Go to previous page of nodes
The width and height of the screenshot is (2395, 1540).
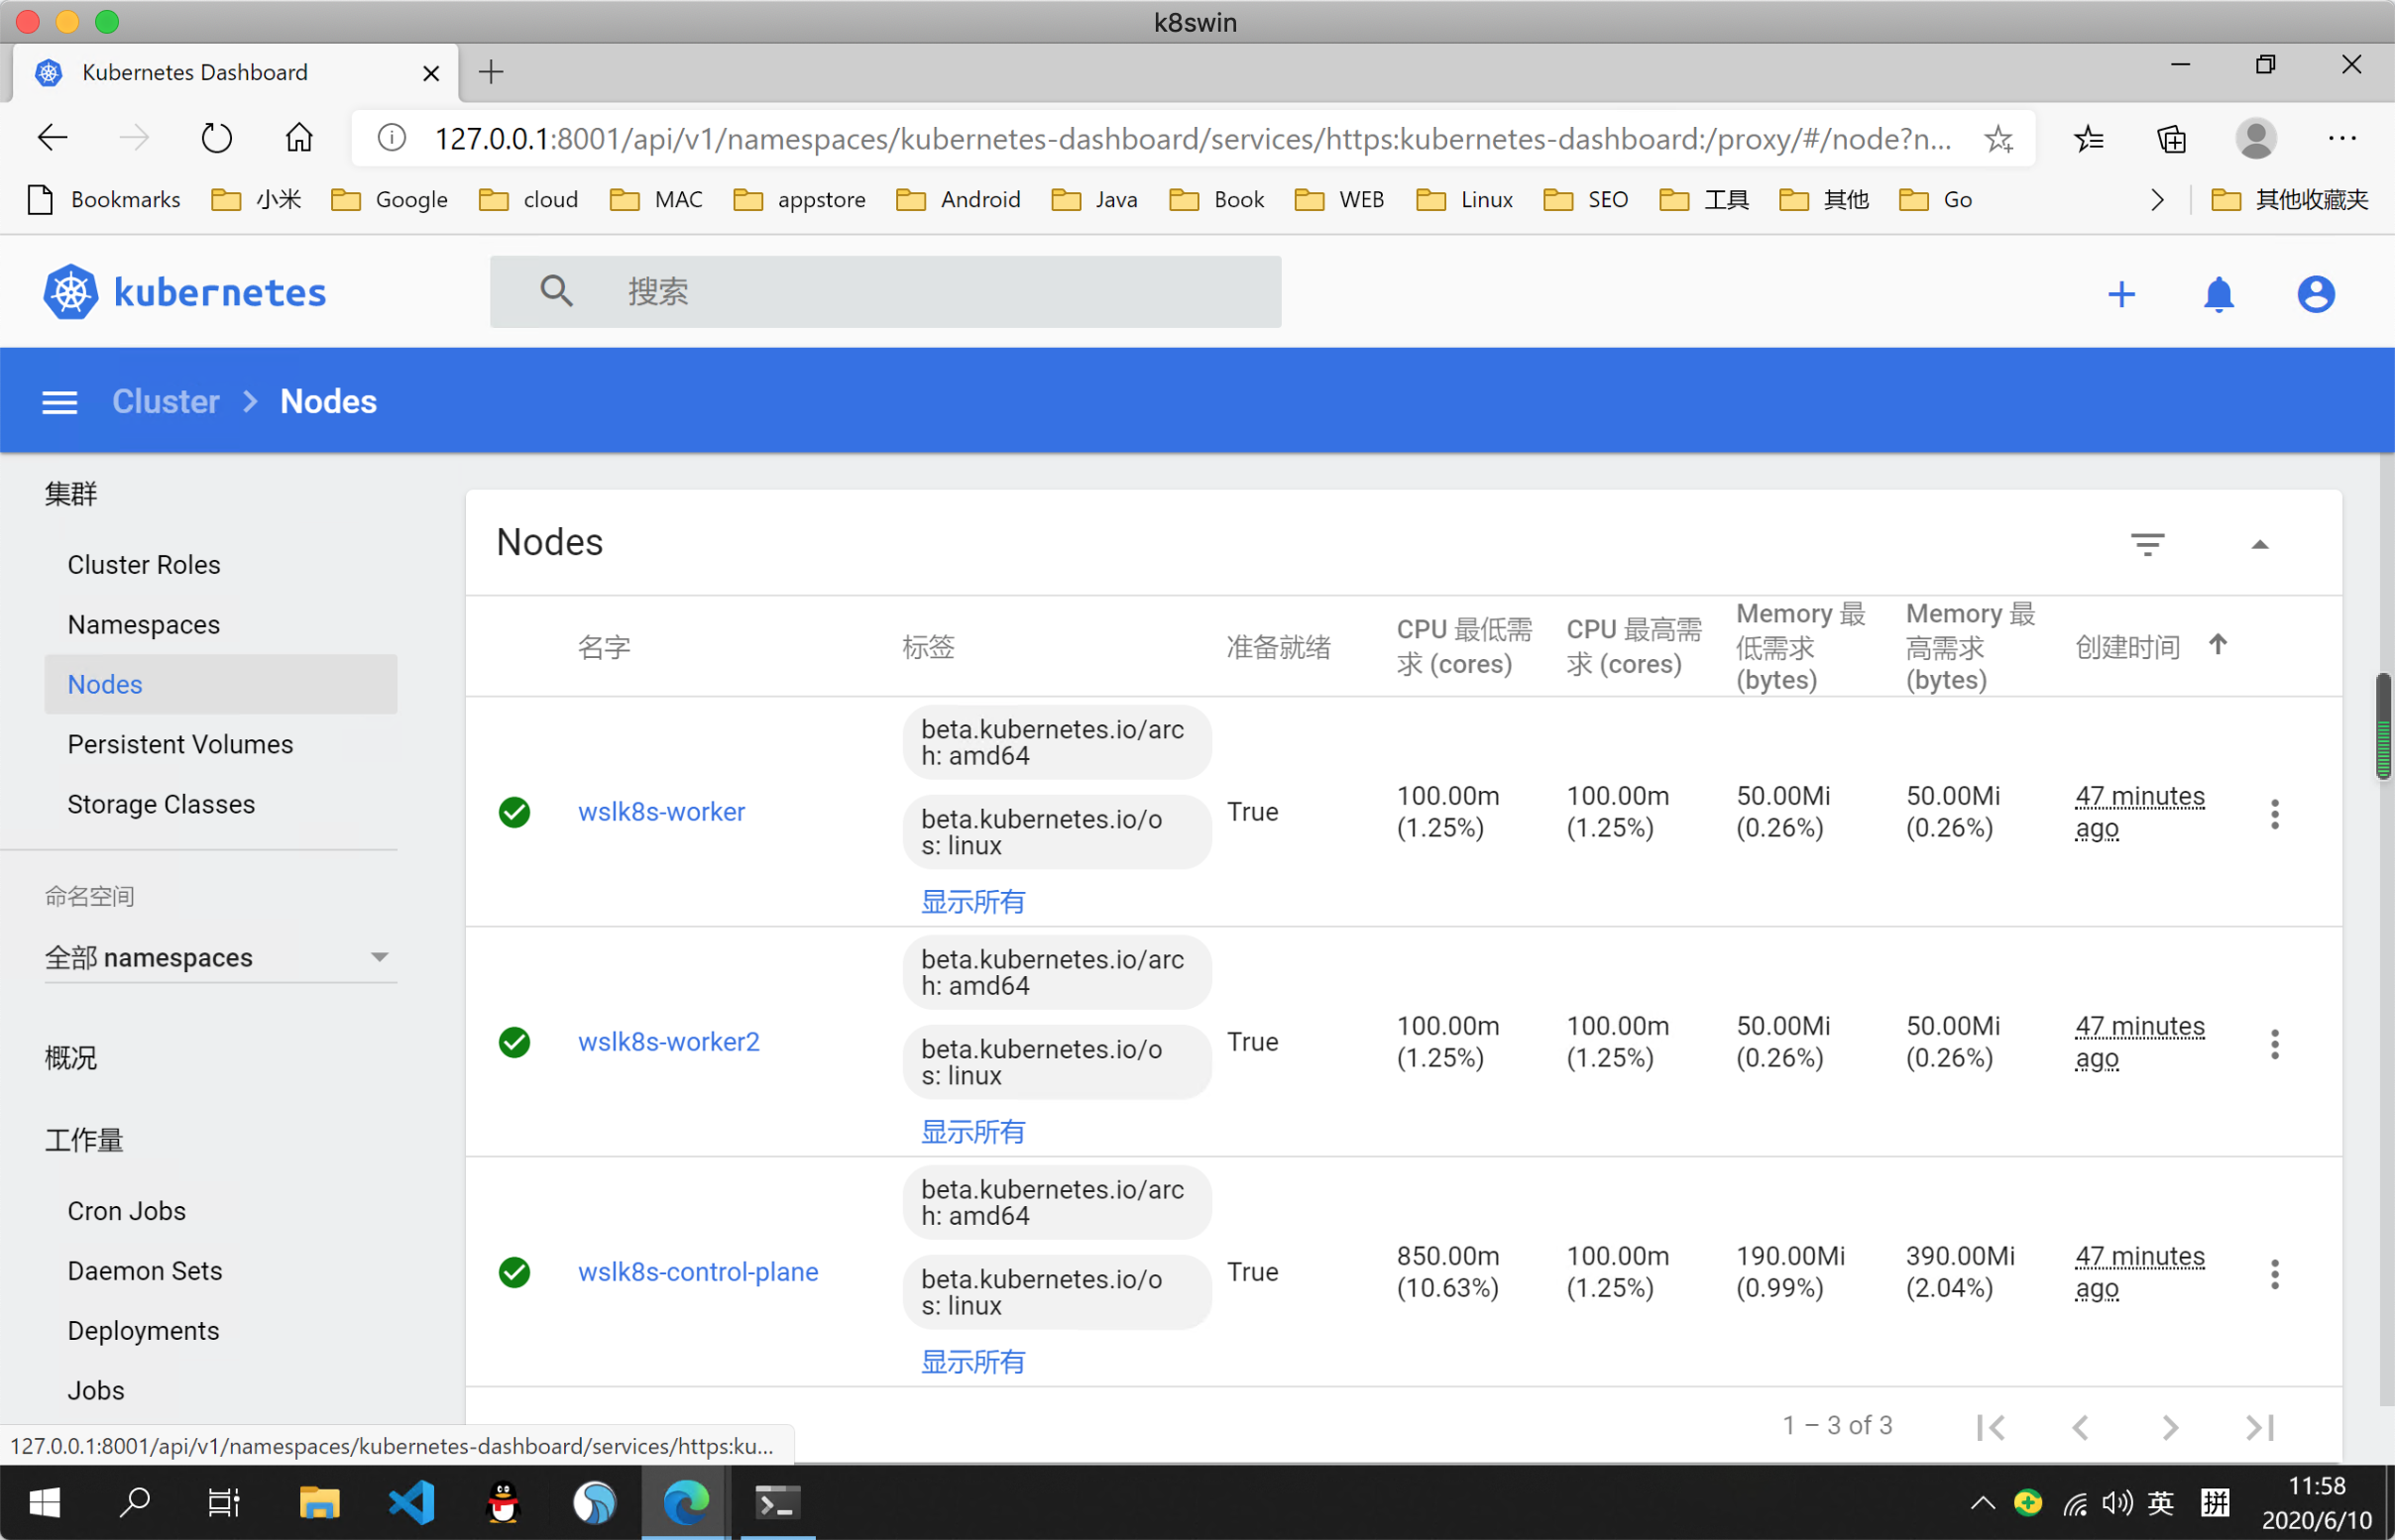(x=2080, y=1427)
